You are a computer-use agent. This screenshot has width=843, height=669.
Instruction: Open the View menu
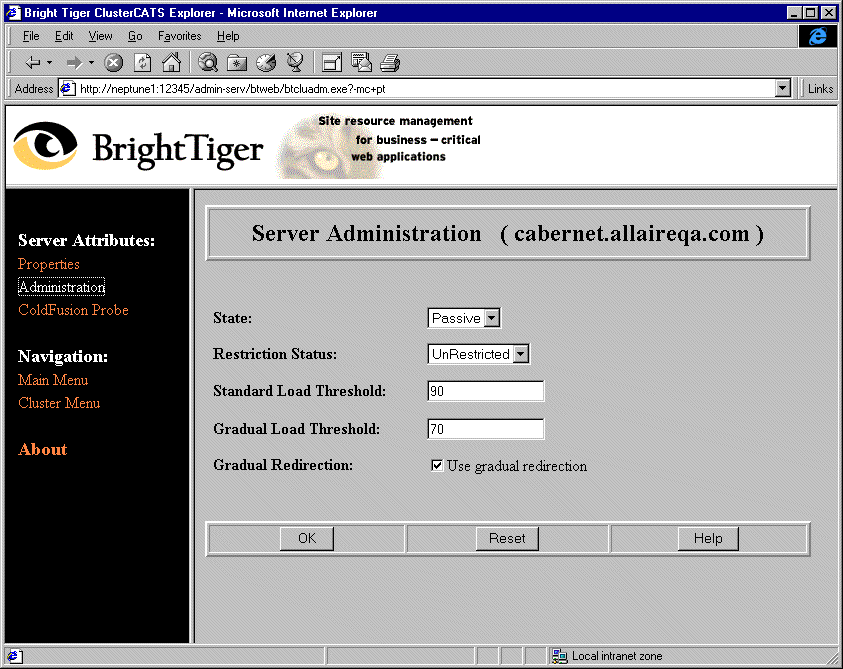tap(100, 36)
